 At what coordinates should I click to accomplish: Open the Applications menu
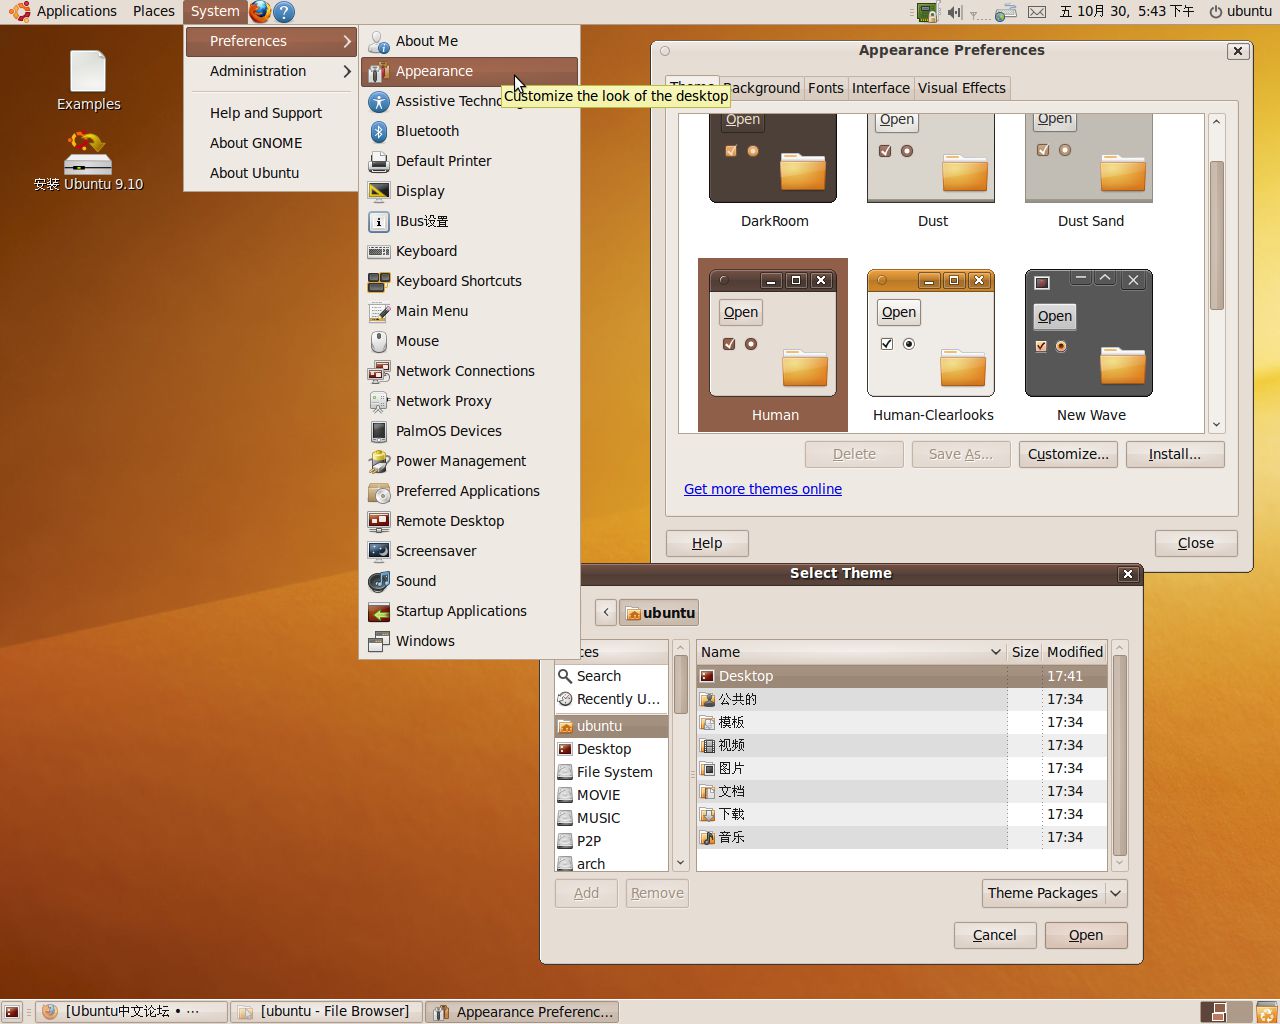[76, 11]
